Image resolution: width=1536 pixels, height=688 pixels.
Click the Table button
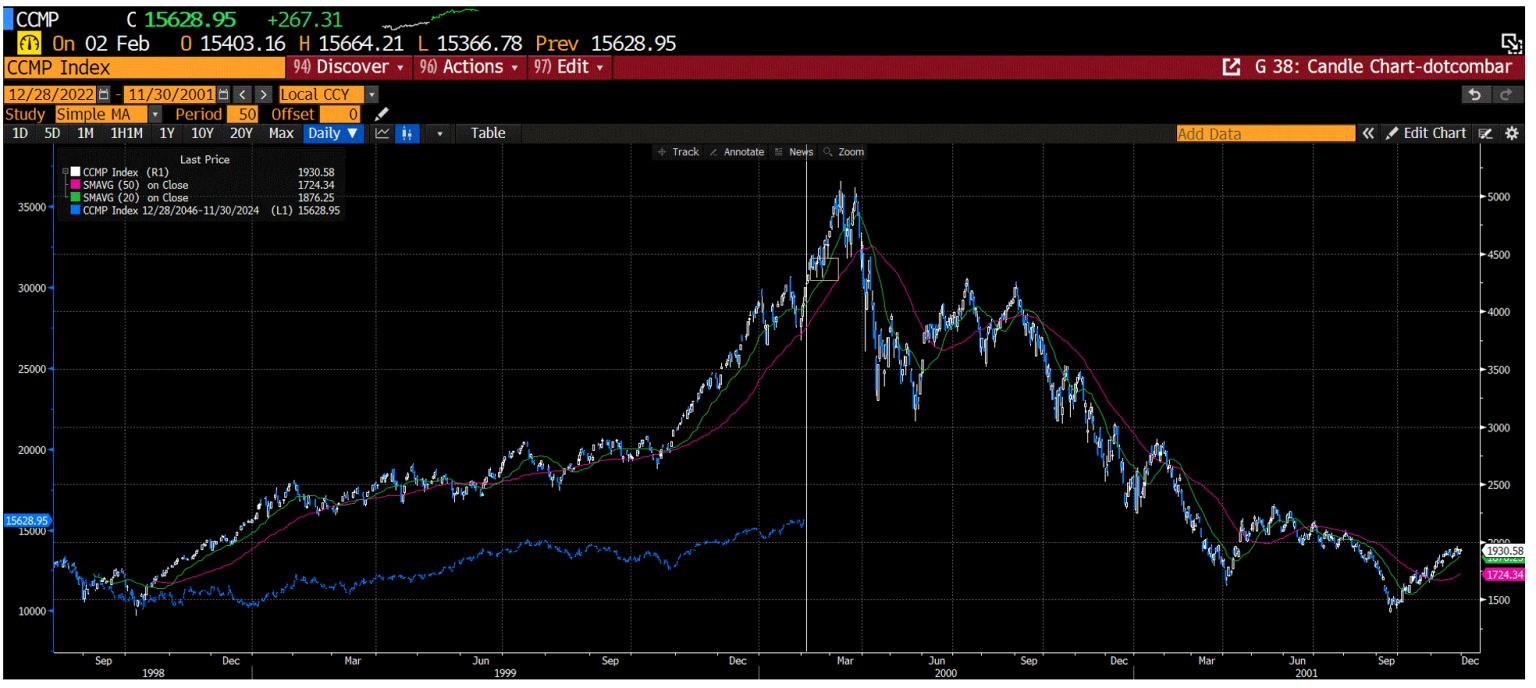(x=487, y=133)
